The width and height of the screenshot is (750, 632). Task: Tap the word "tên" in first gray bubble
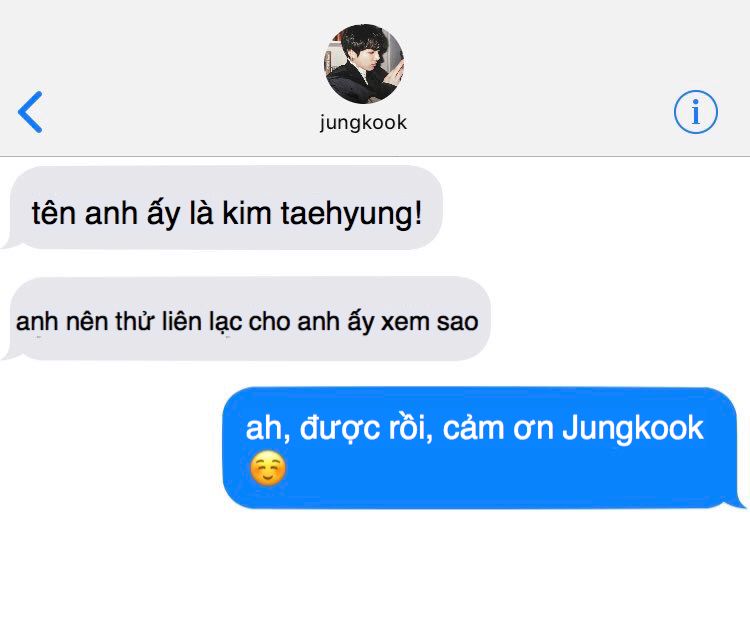coord(54,213)
